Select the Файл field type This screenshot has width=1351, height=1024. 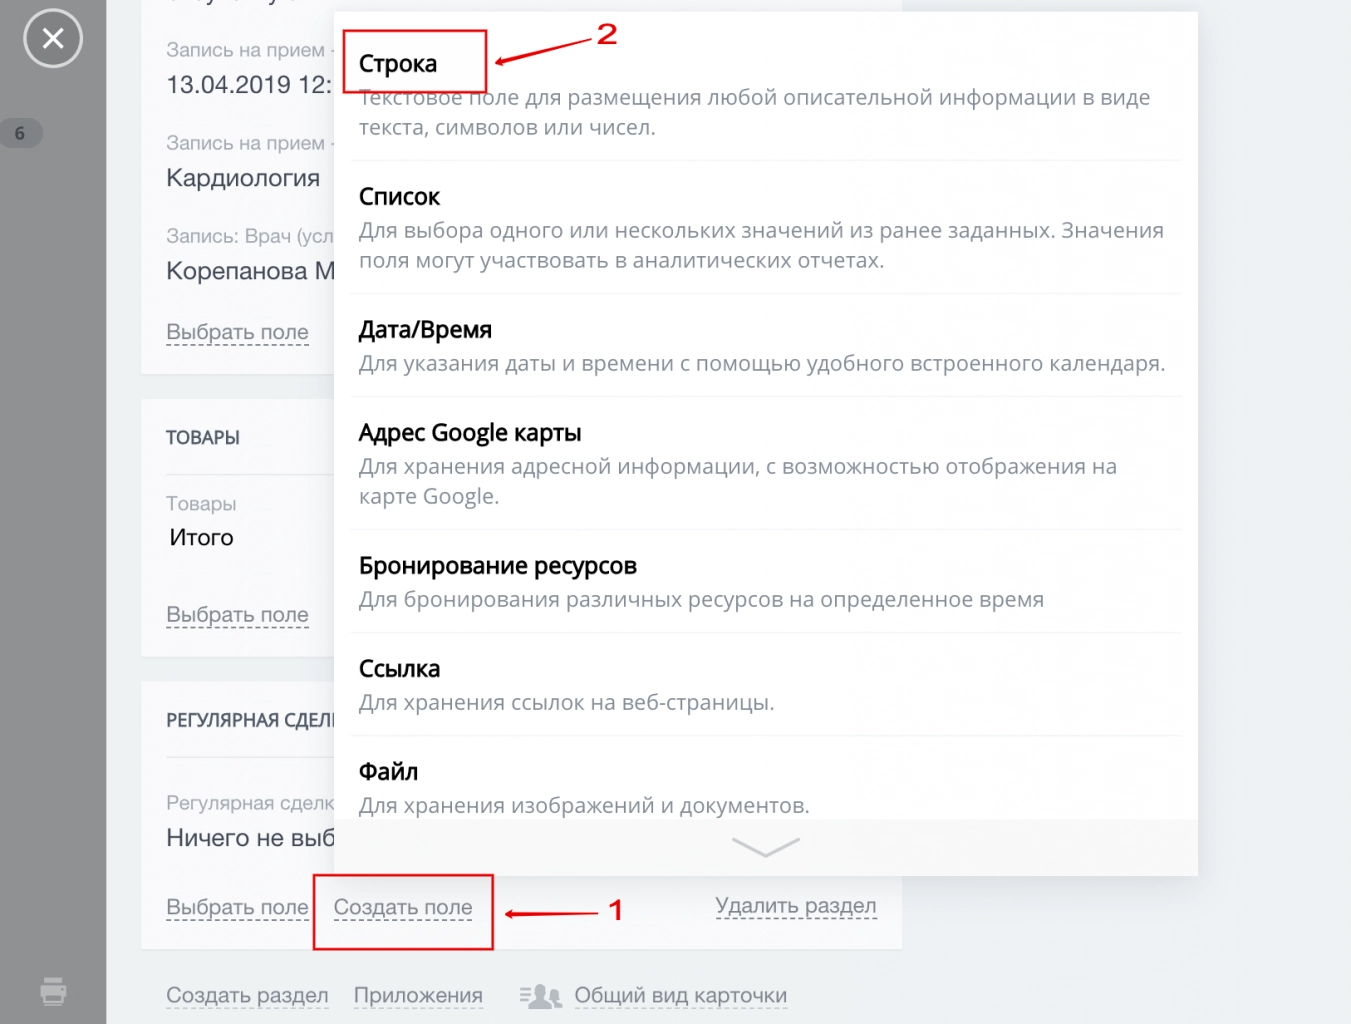pos(390,771)
